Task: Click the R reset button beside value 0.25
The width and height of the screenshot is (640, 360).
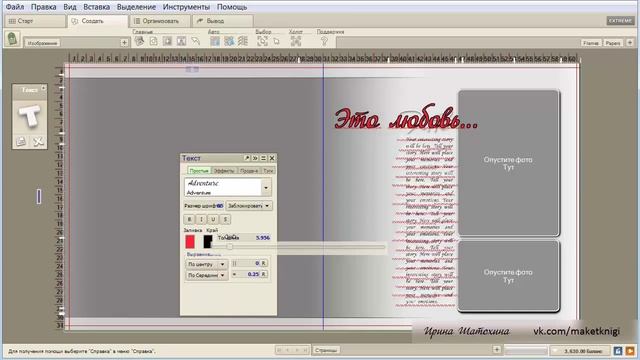Action: pos(264,274)
